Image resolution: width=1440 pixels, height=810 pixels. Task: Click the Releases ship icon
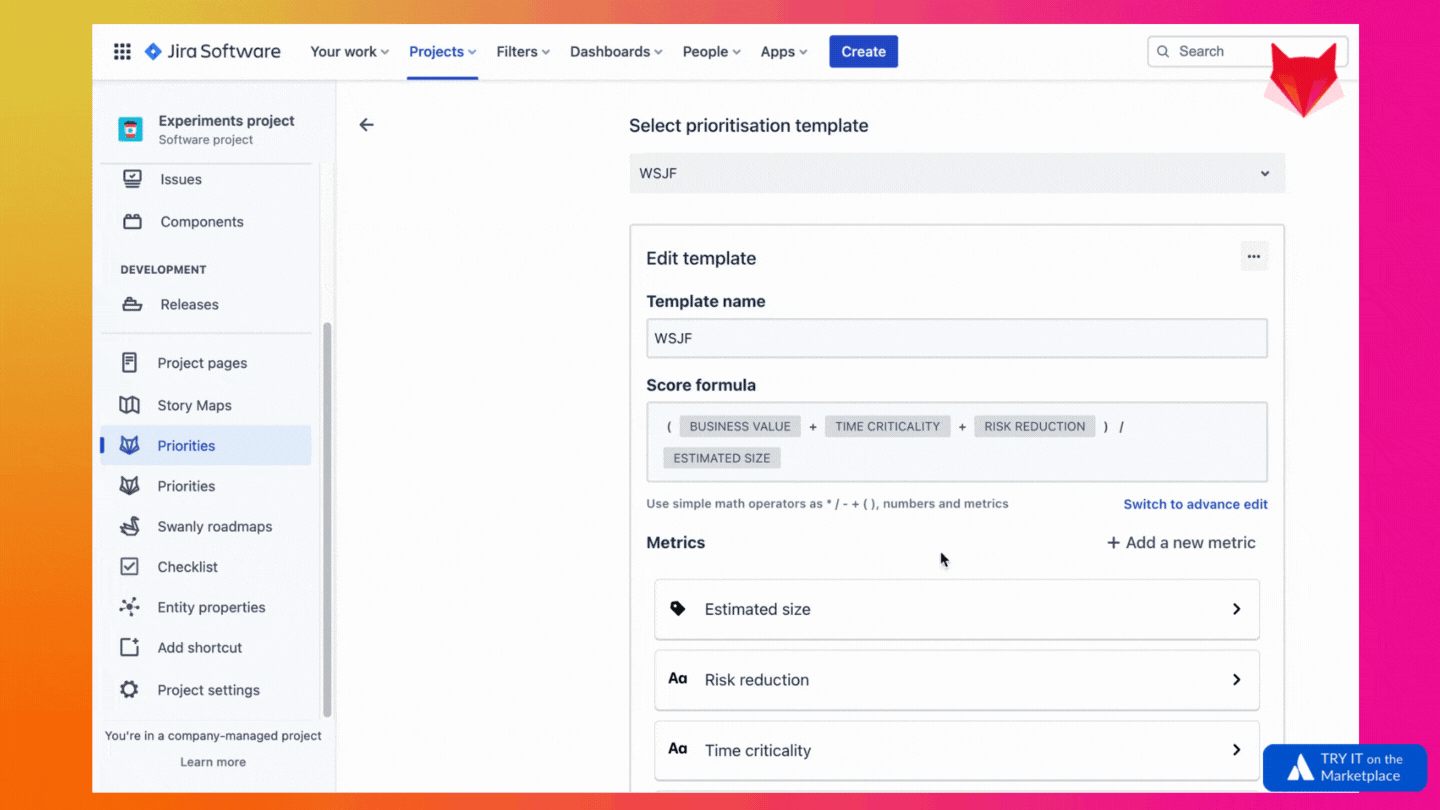pos(132,305)
